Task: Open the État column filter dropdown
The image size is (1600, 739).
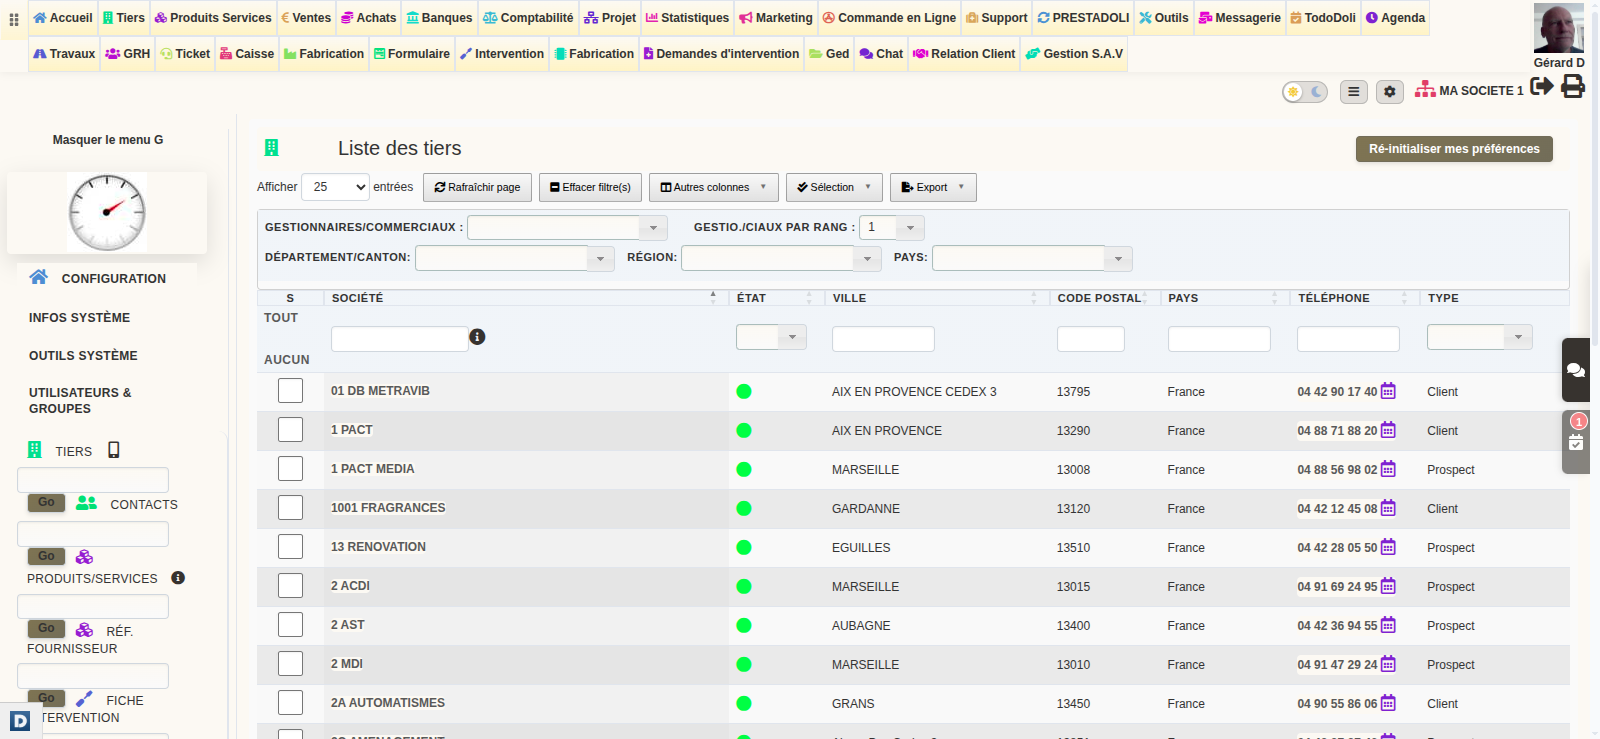Action: click(x=771, y=337)
